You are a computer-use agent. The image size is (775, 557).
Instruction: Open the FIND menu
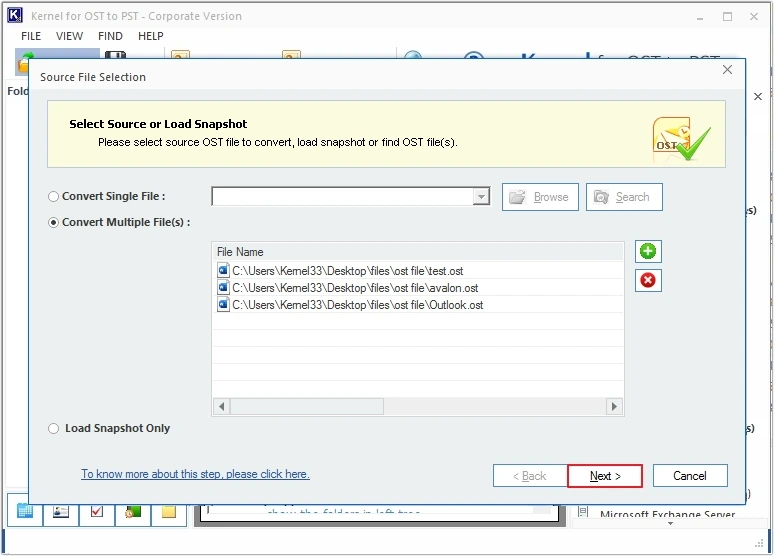coord(110,36)
